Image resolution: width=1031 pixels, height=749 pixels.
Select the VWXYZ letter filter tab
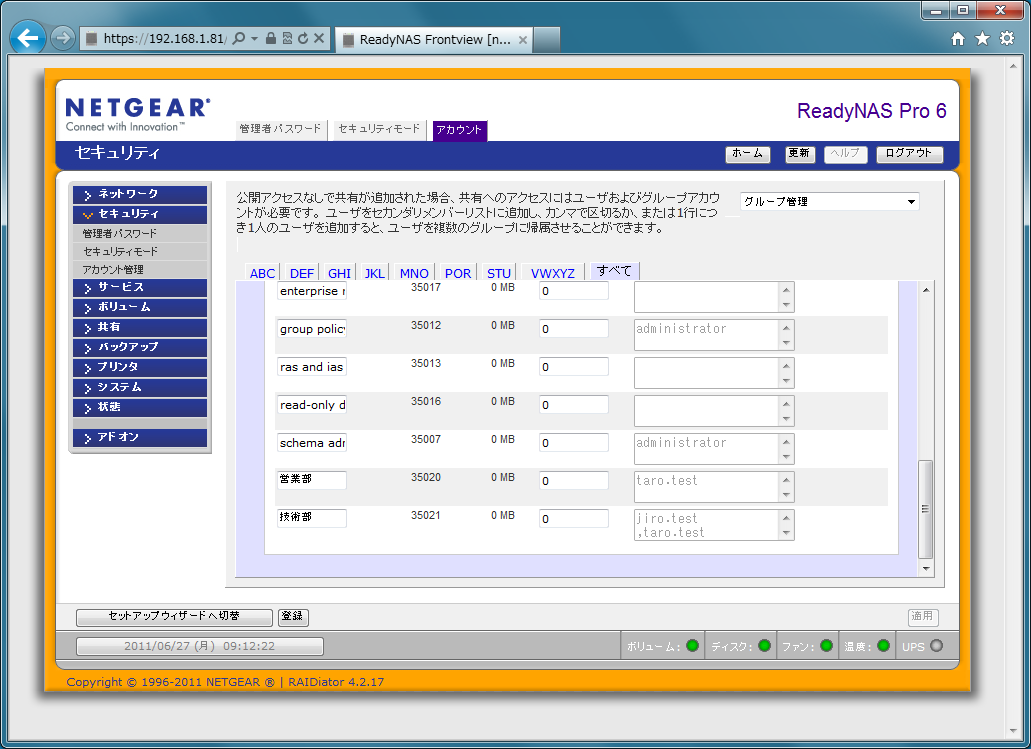(552, 273)
